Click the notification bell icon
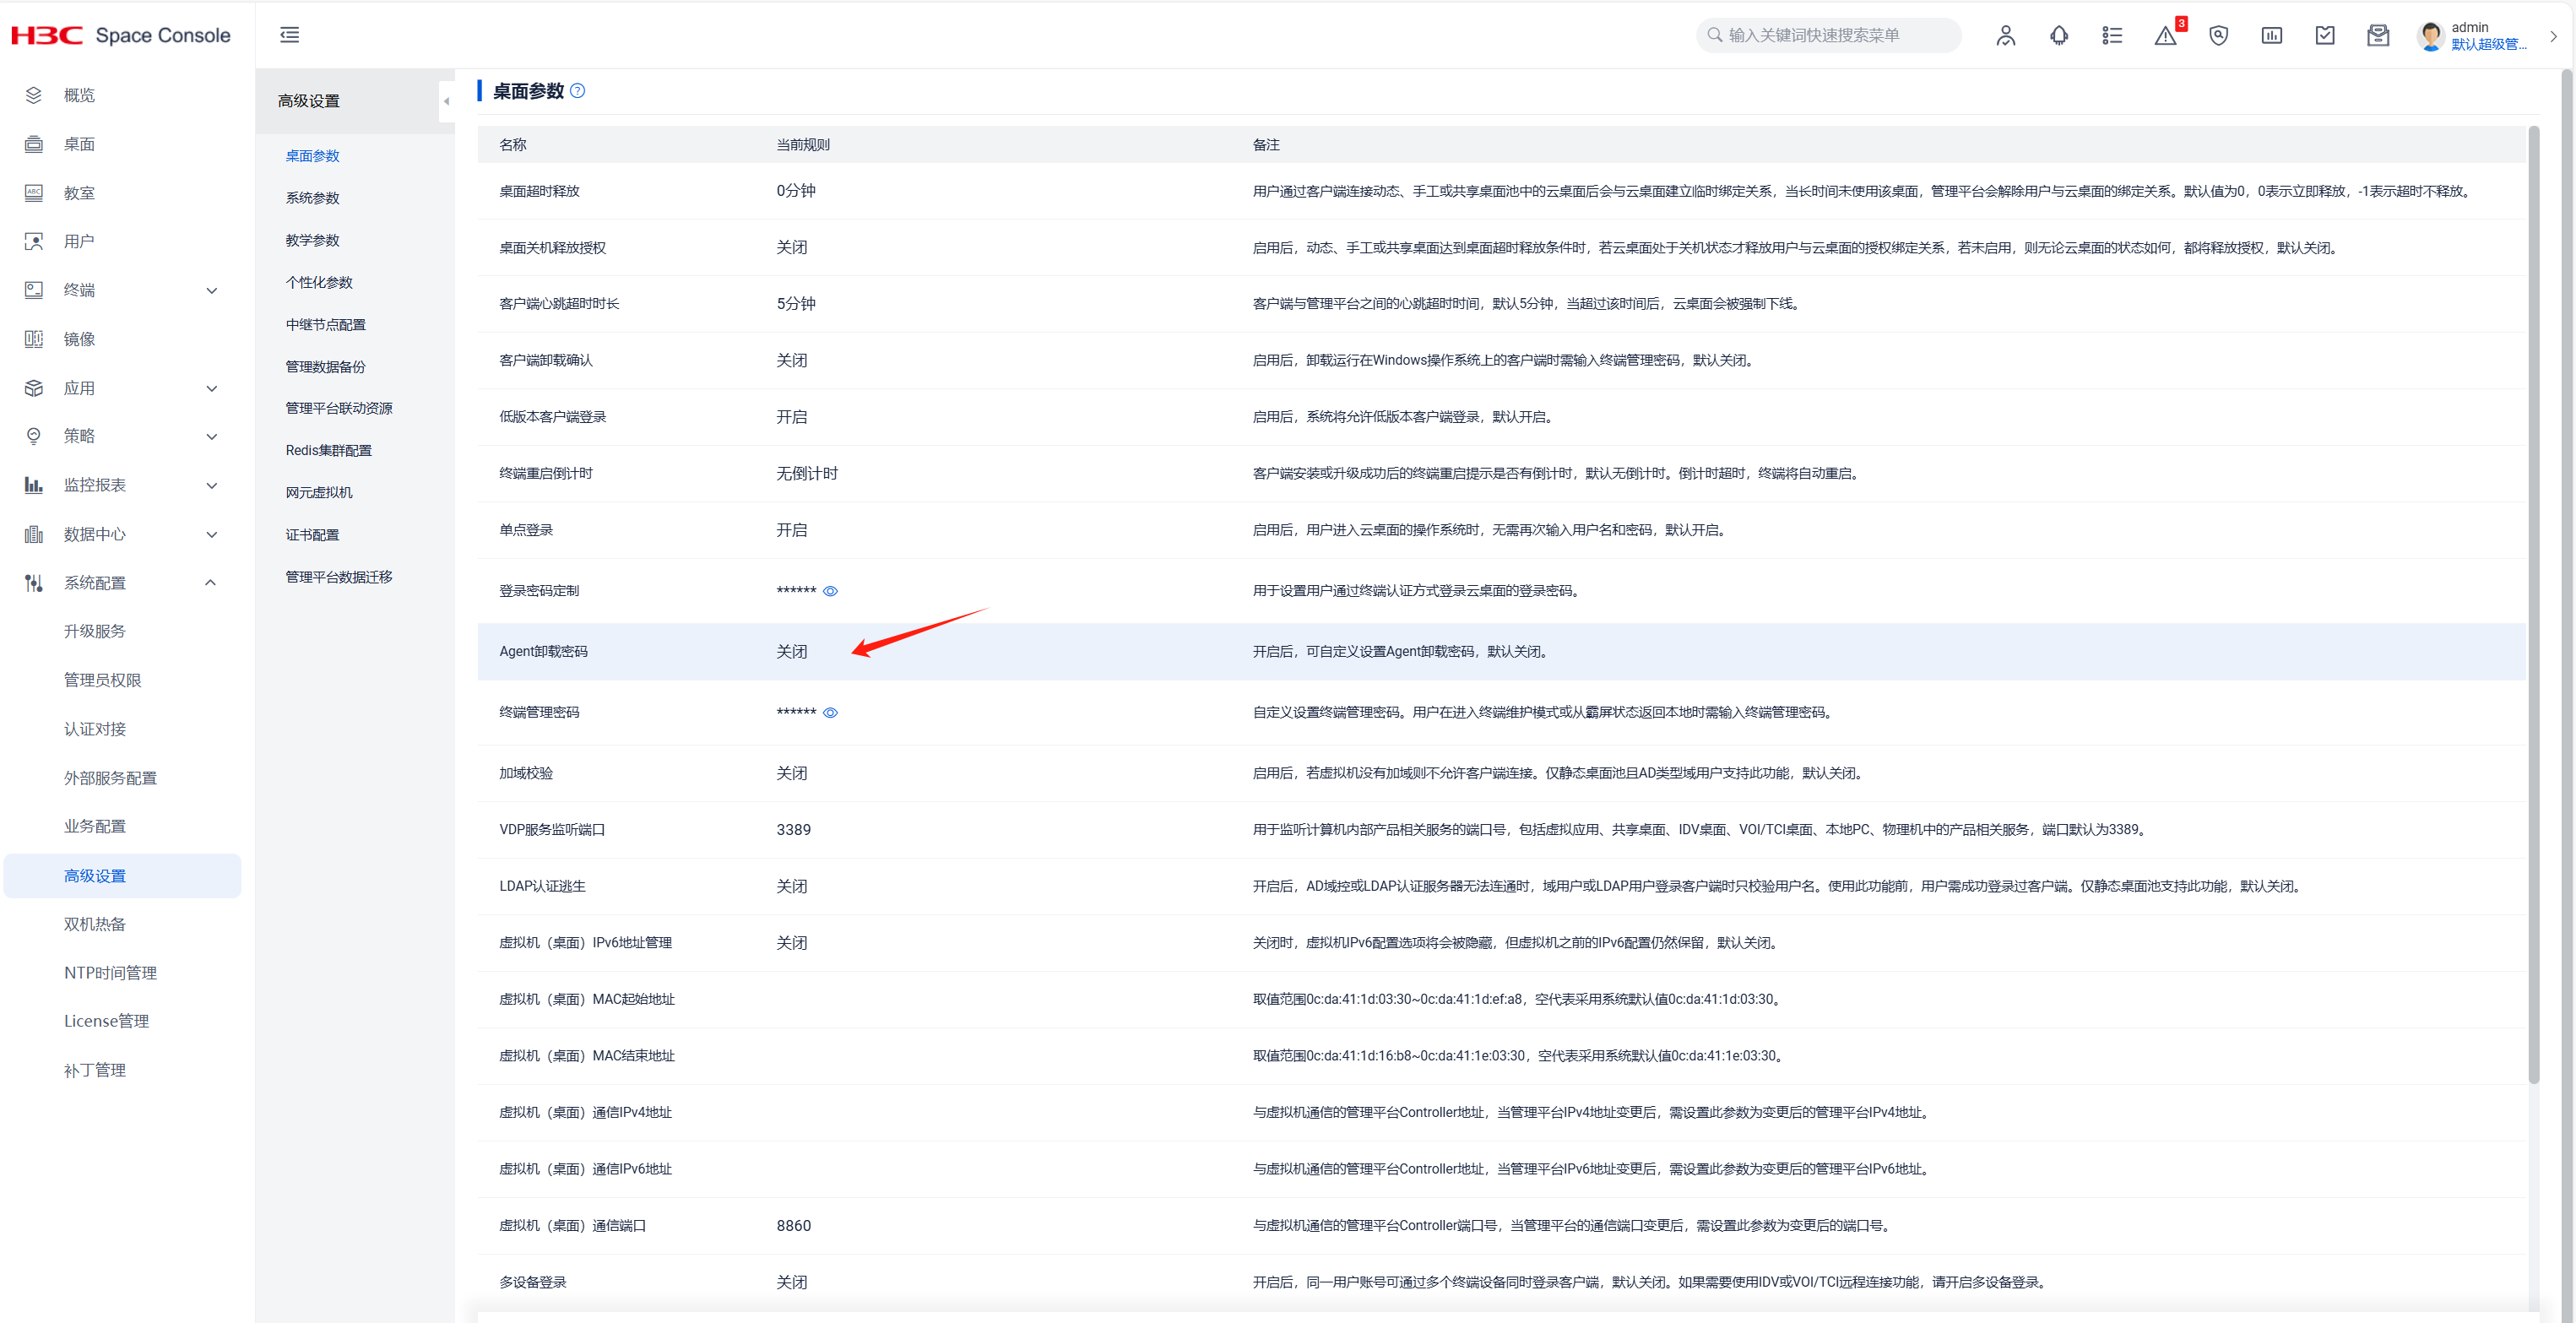The width and height of the screenshot is (2576, 1323). pyautogui.click(x=2059, y=36)
